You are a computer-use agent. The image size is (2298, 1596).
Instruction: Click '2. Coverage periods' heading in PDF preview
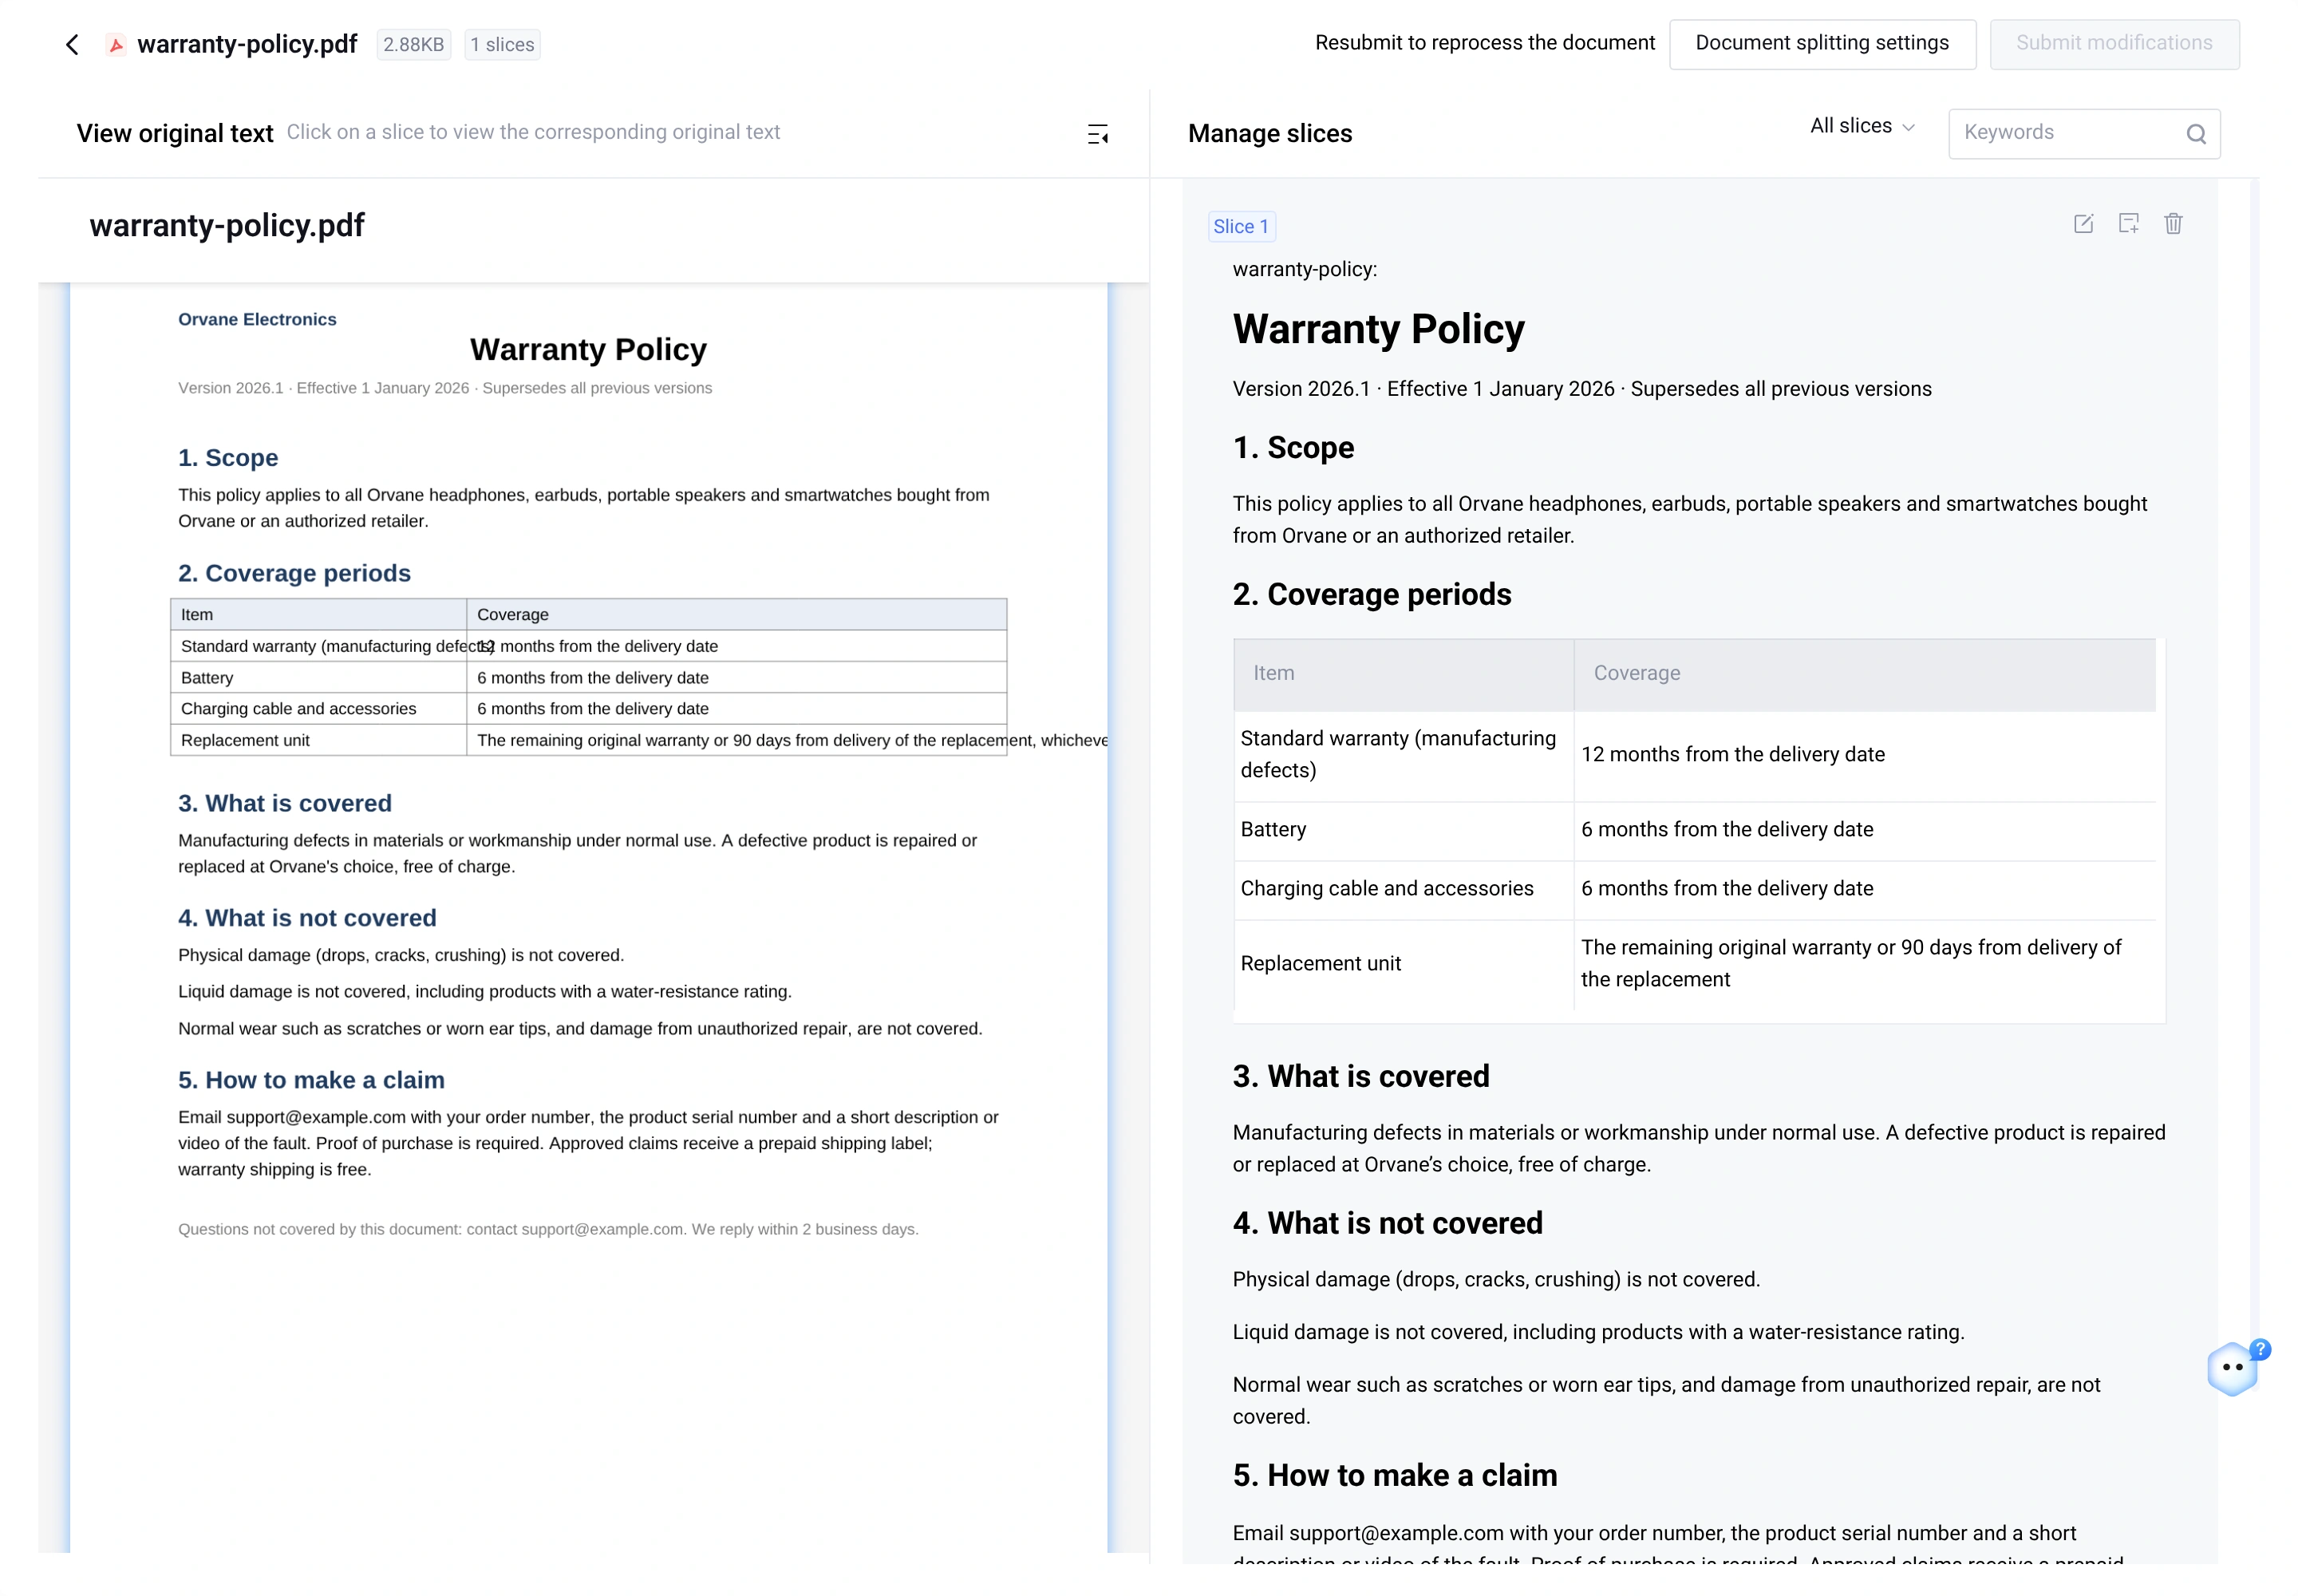tap(294, 573)
